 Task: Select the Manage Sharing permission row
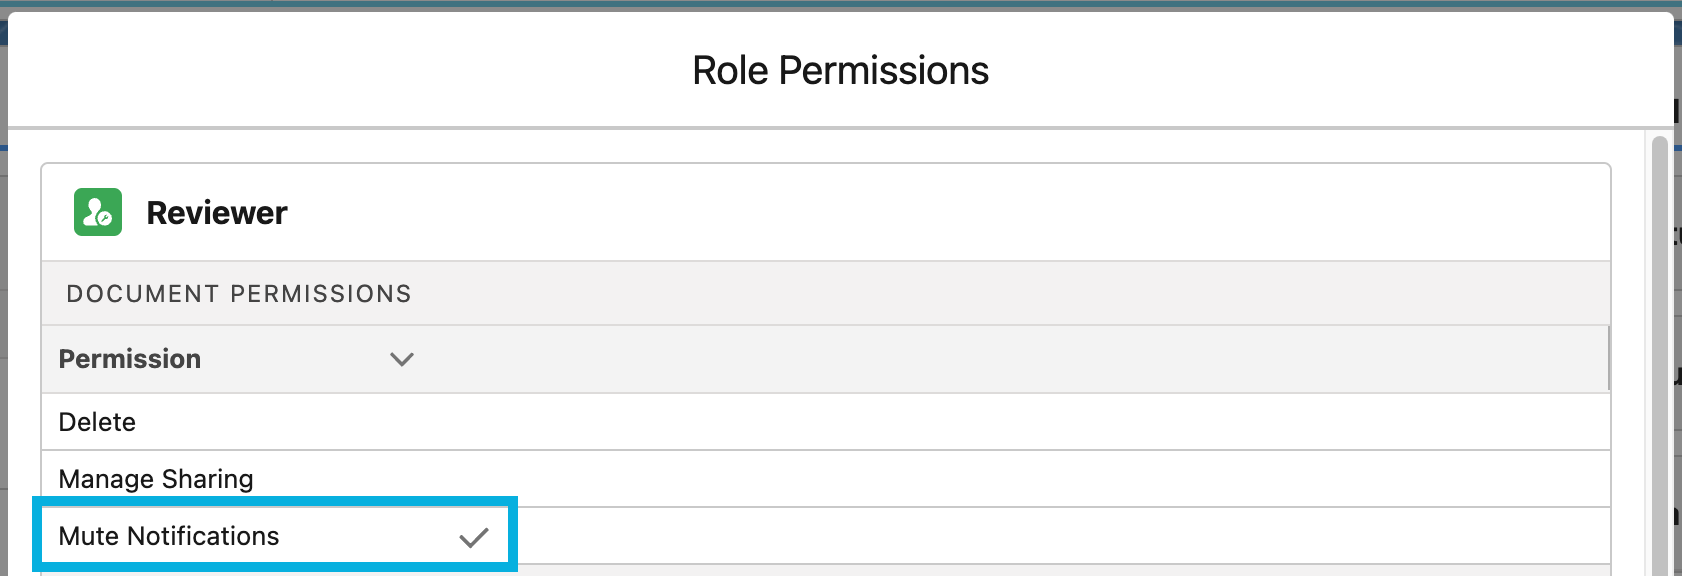coord(156,479)
